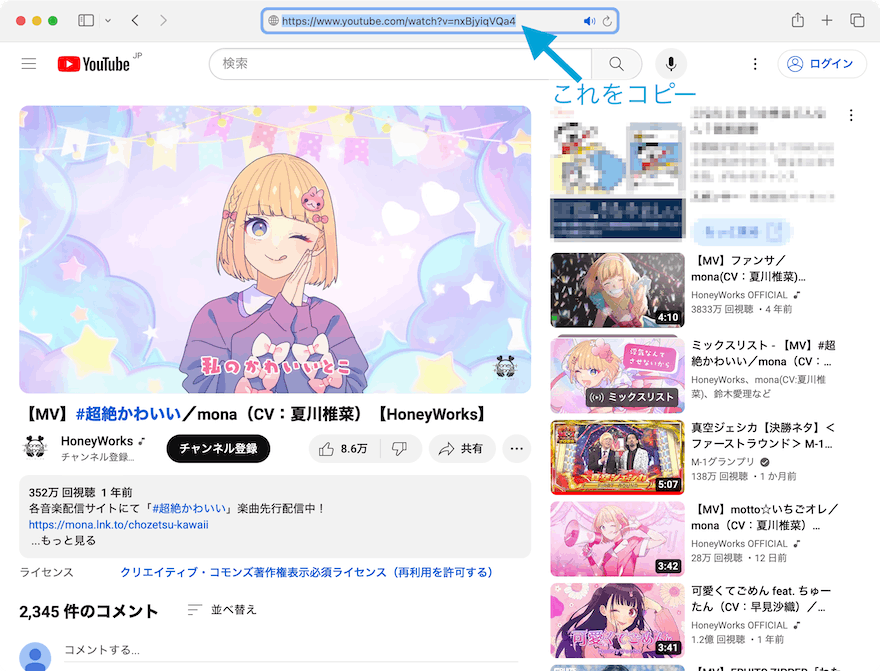Open the sidebar options dropdown chevron
Image resolution: width=880 pixels, height=671 pixels.
click(108, 21)
